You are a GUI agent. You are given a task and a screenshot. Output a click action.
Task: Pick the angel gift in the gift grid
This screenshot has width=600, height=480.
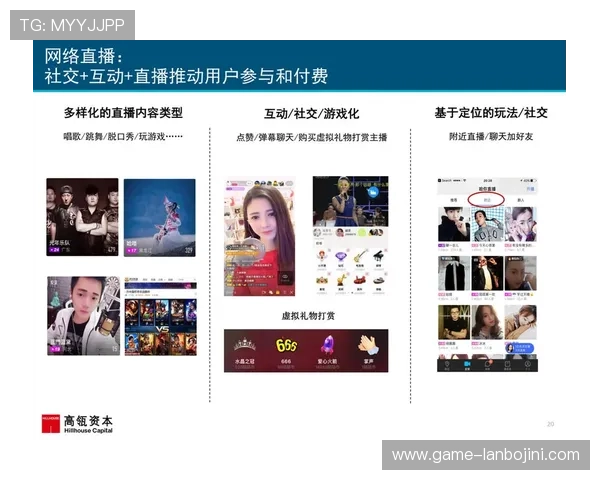coord(322,256)
